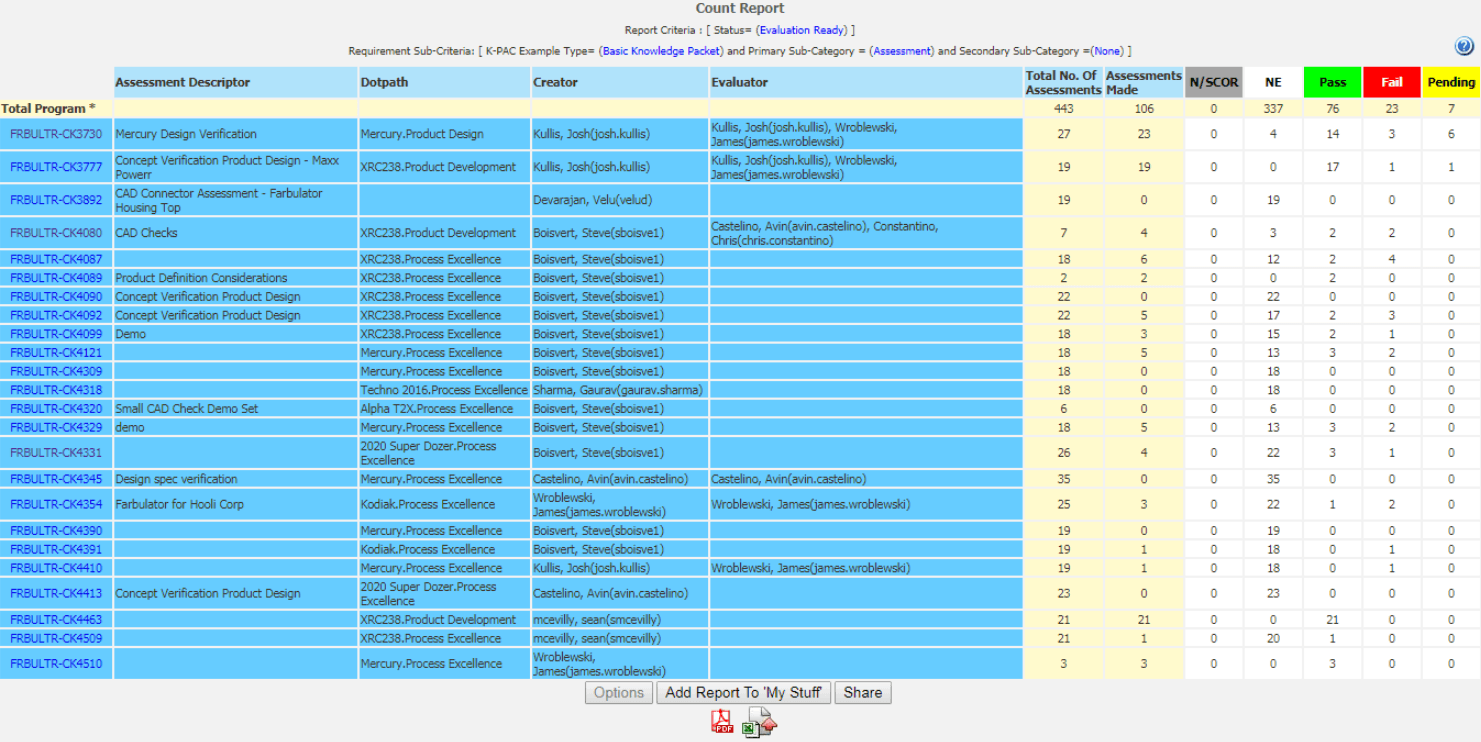Viewport: 1481px width, 742px height.
Task: Open FRBULTR-CK4089 record link
Action: [x=56, y=278]
